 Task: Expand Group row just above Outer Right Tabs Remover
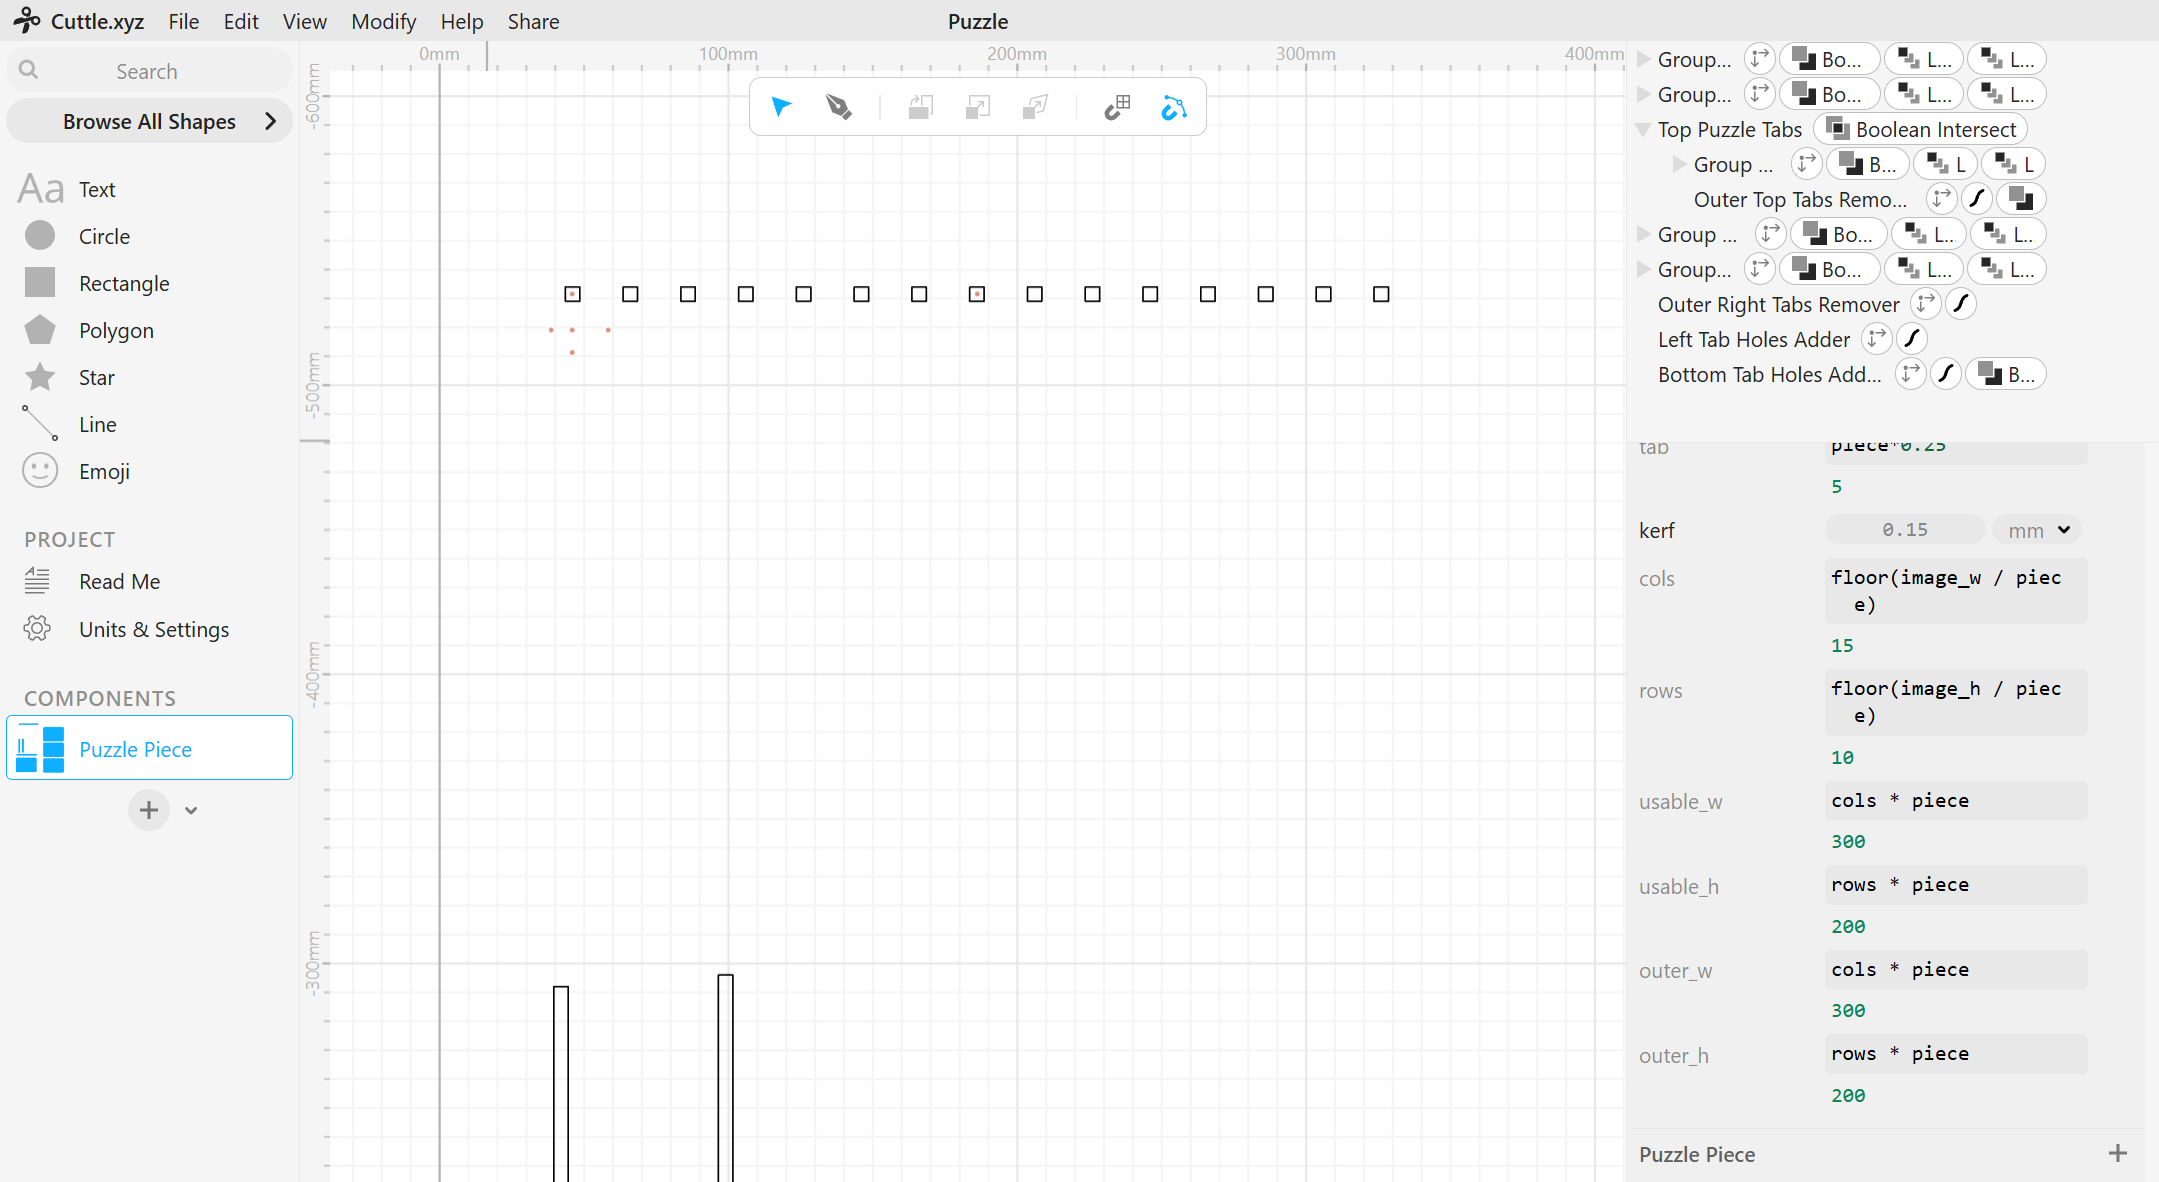[x=1643, y=269]
